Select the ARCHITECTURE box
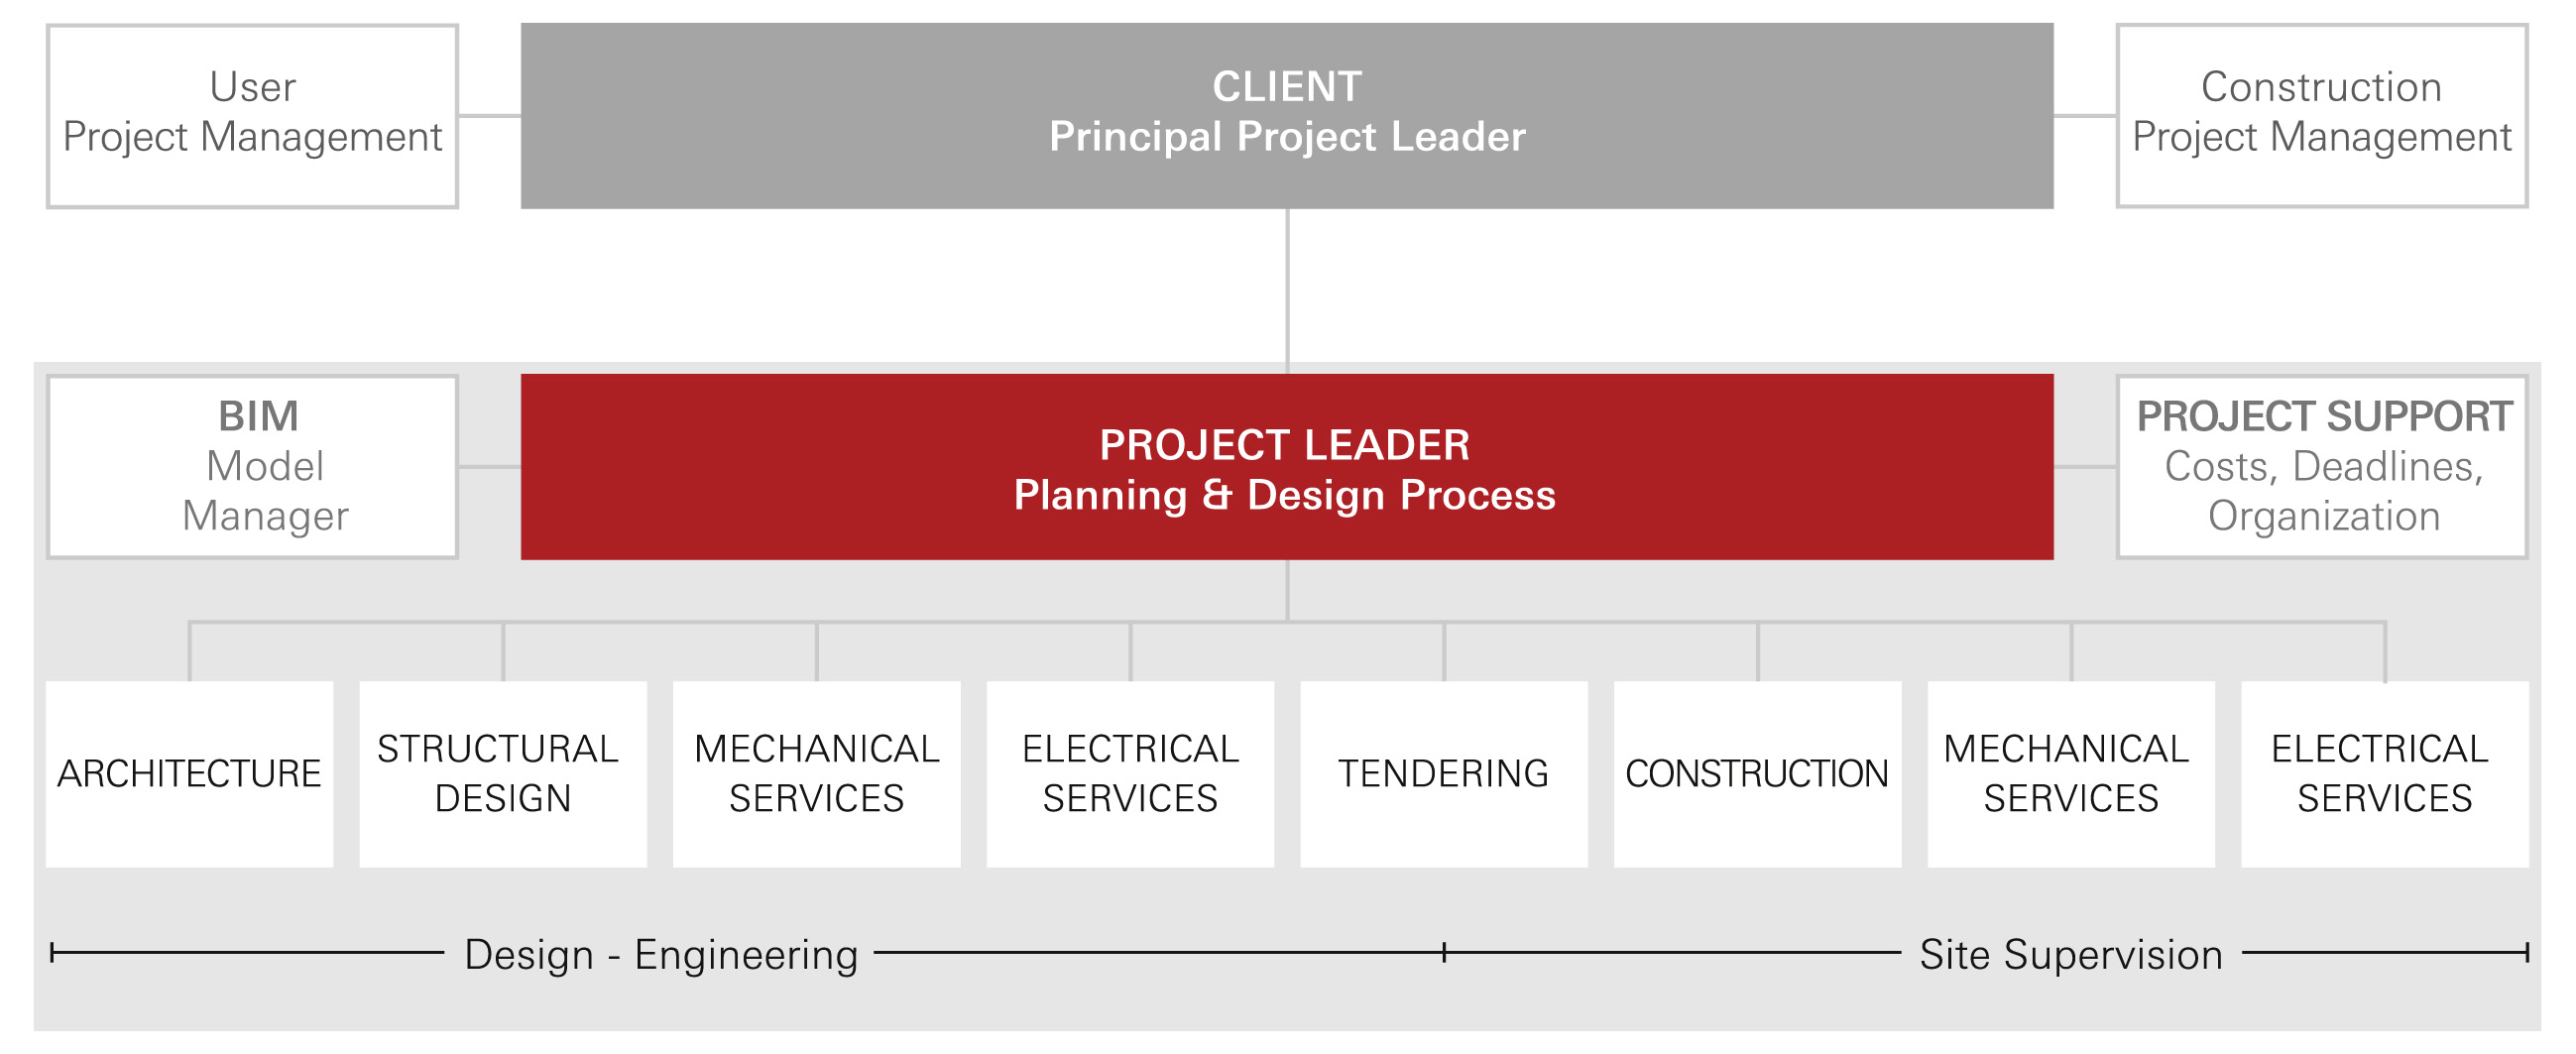This screenshot has height=1054, width=2576. pyautogui.click(x=190, y=775)
